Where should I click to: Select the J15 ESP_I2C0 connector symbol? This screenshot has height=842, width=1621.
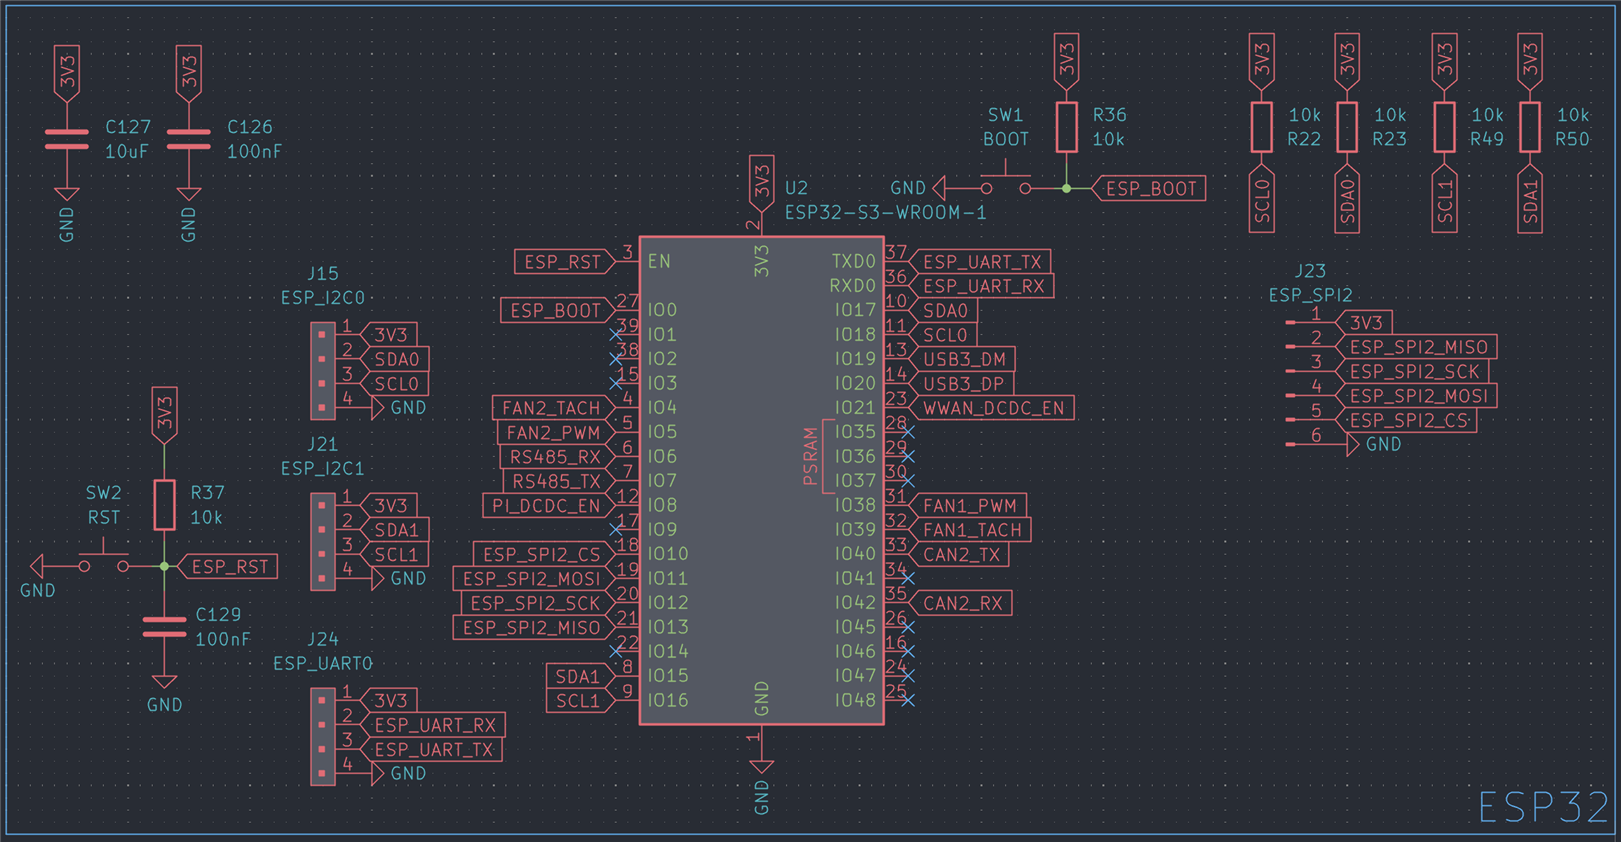coord(322,371)
